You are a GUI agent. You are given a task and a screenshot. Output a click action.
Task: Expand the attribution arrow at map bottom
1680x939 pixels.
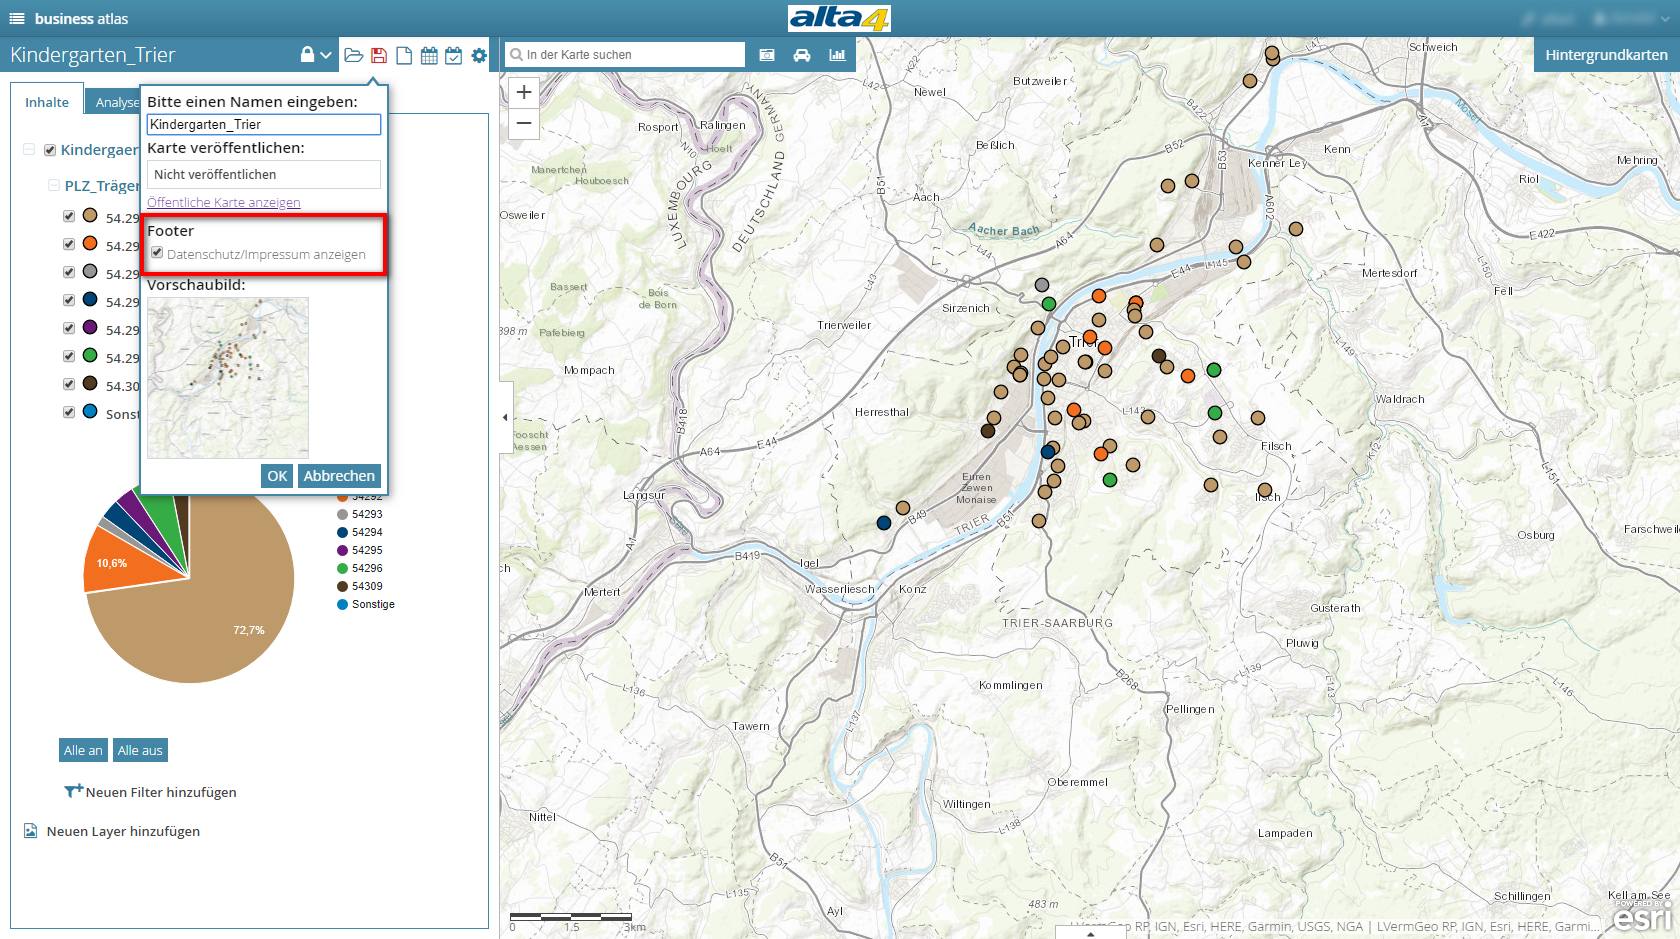click(x=1090, y=933)
